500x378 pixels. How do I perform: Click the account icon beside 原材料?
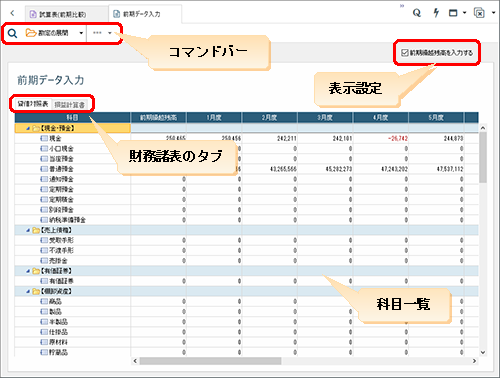[44, 342]
